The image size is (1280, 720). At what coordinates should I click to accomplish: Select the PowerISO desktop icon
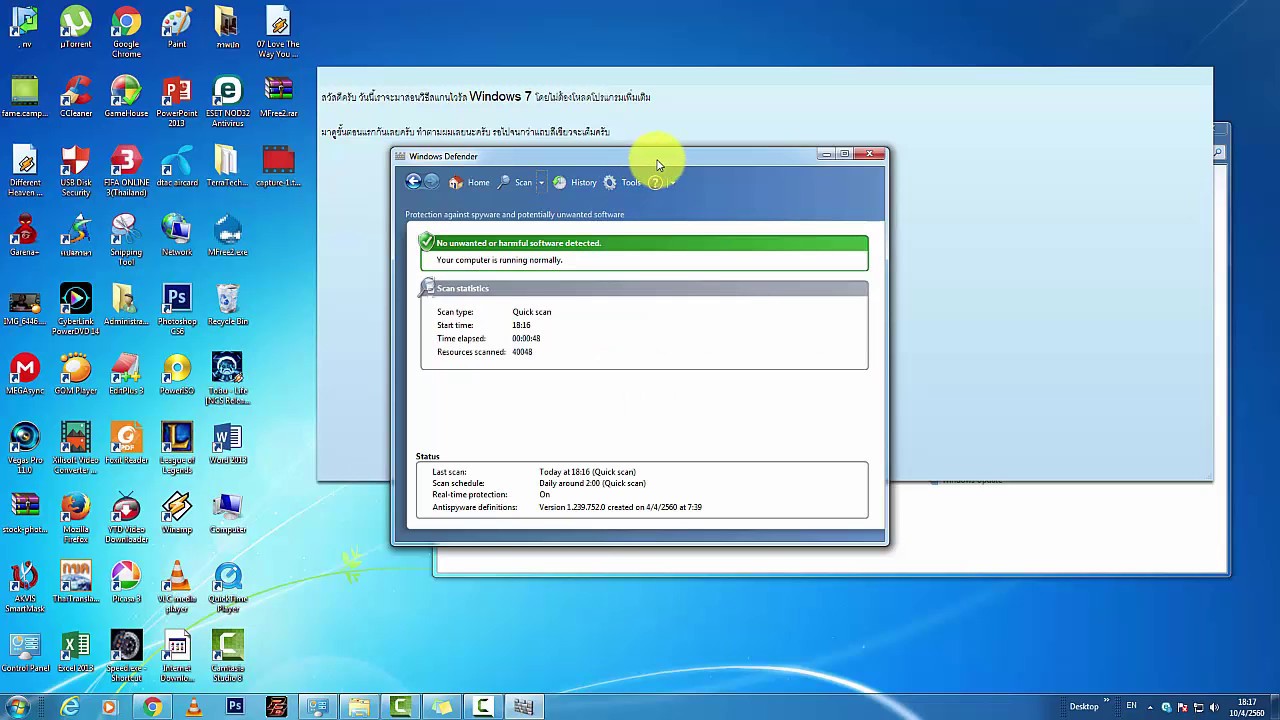177,374
